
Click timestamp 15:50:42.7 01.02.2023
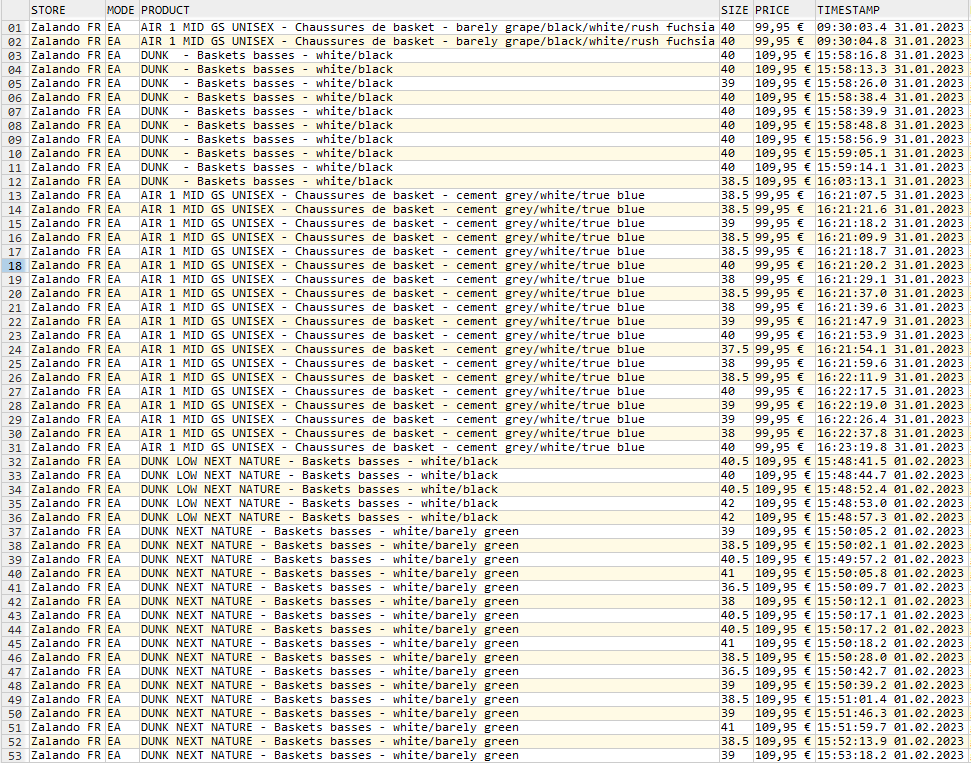(890, 671)
